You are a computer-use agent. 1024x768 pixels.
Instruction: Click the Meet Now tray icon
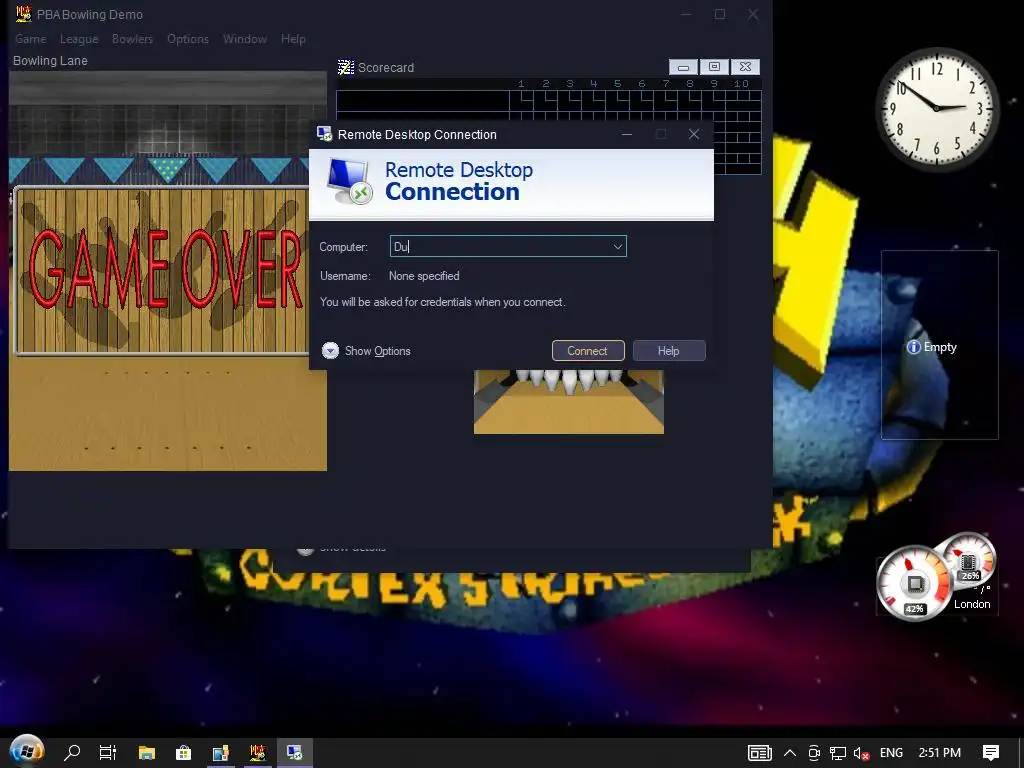tap(814, 753)
